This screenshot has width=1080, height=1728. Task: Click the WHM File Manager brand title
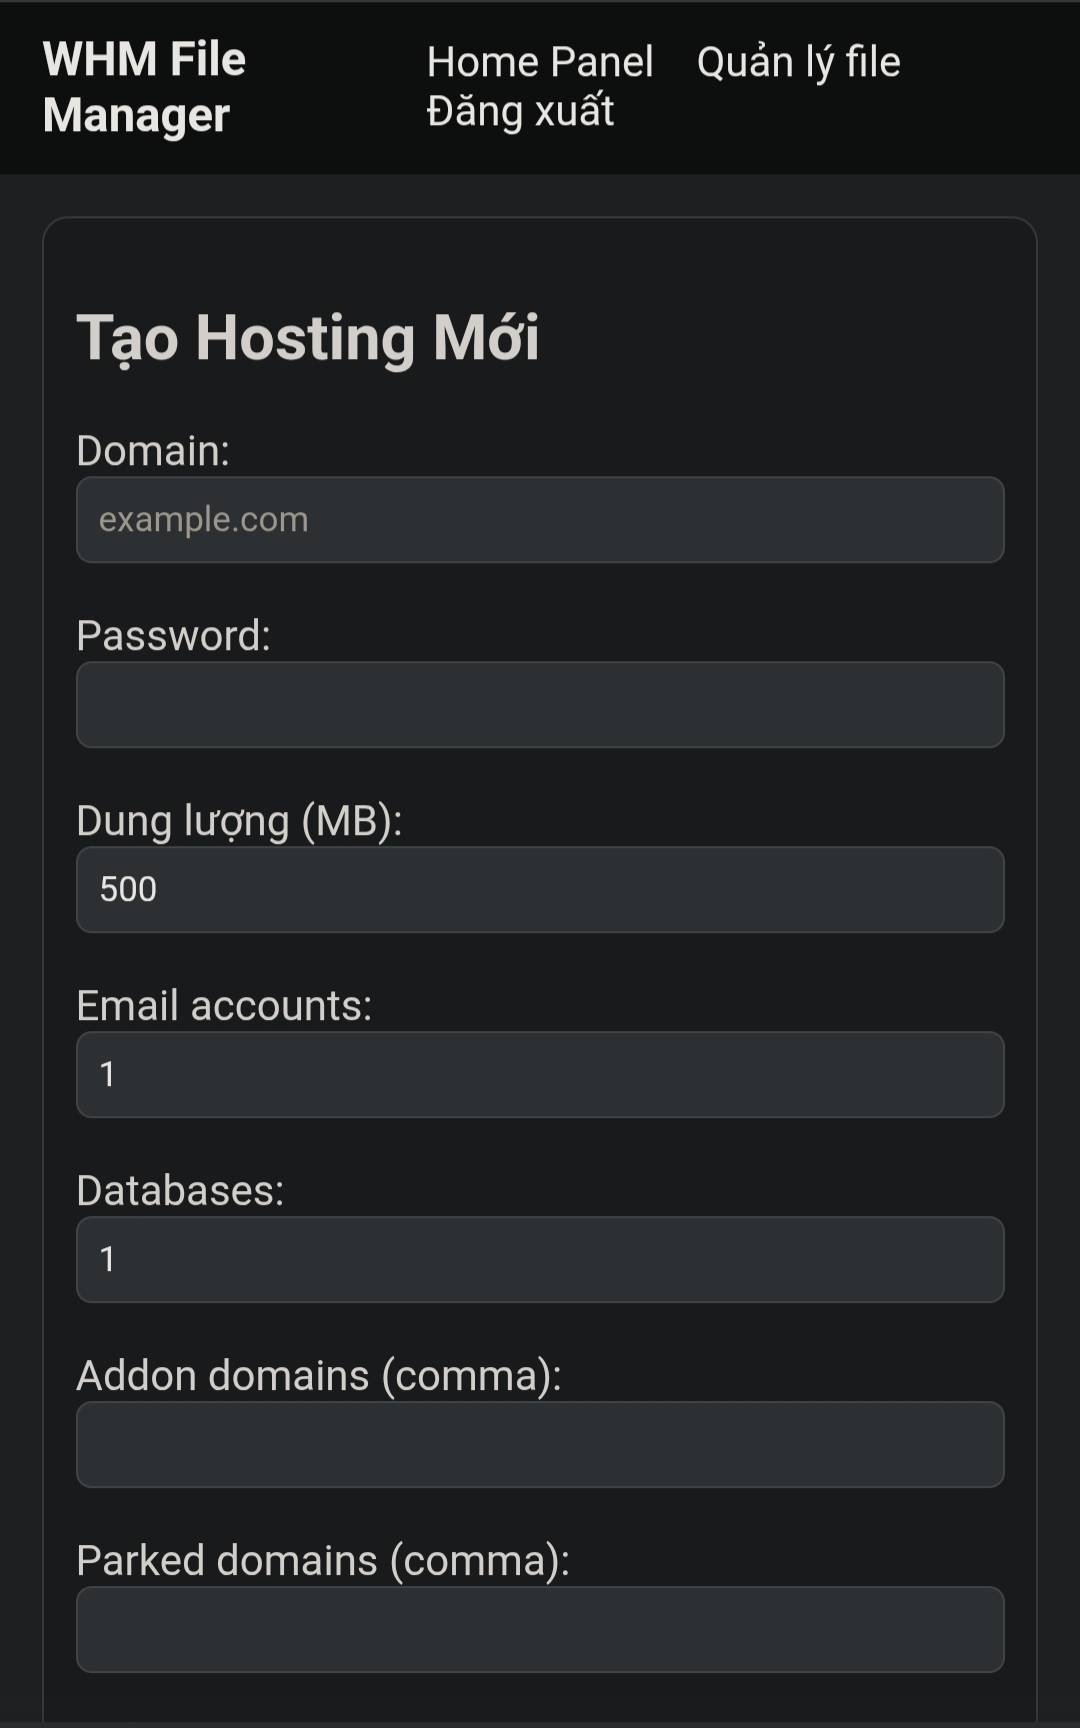tap(144, 87)
